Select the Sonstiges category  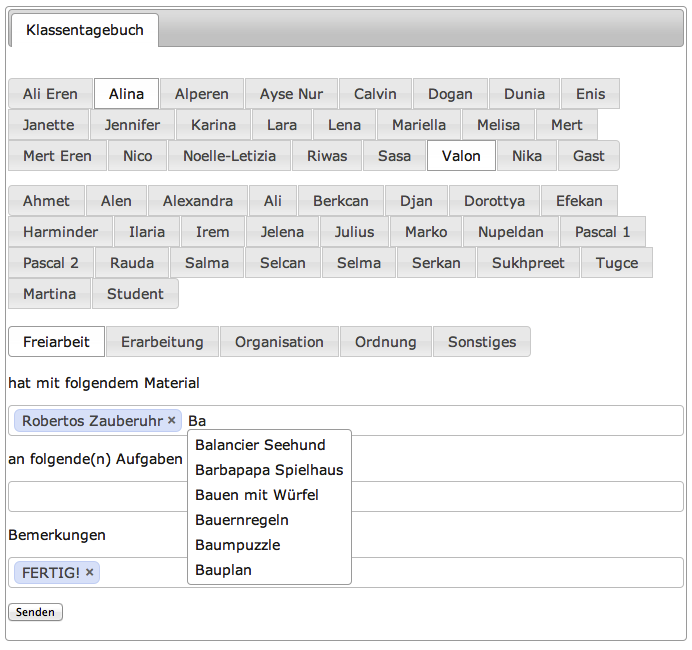coord(482,342)
